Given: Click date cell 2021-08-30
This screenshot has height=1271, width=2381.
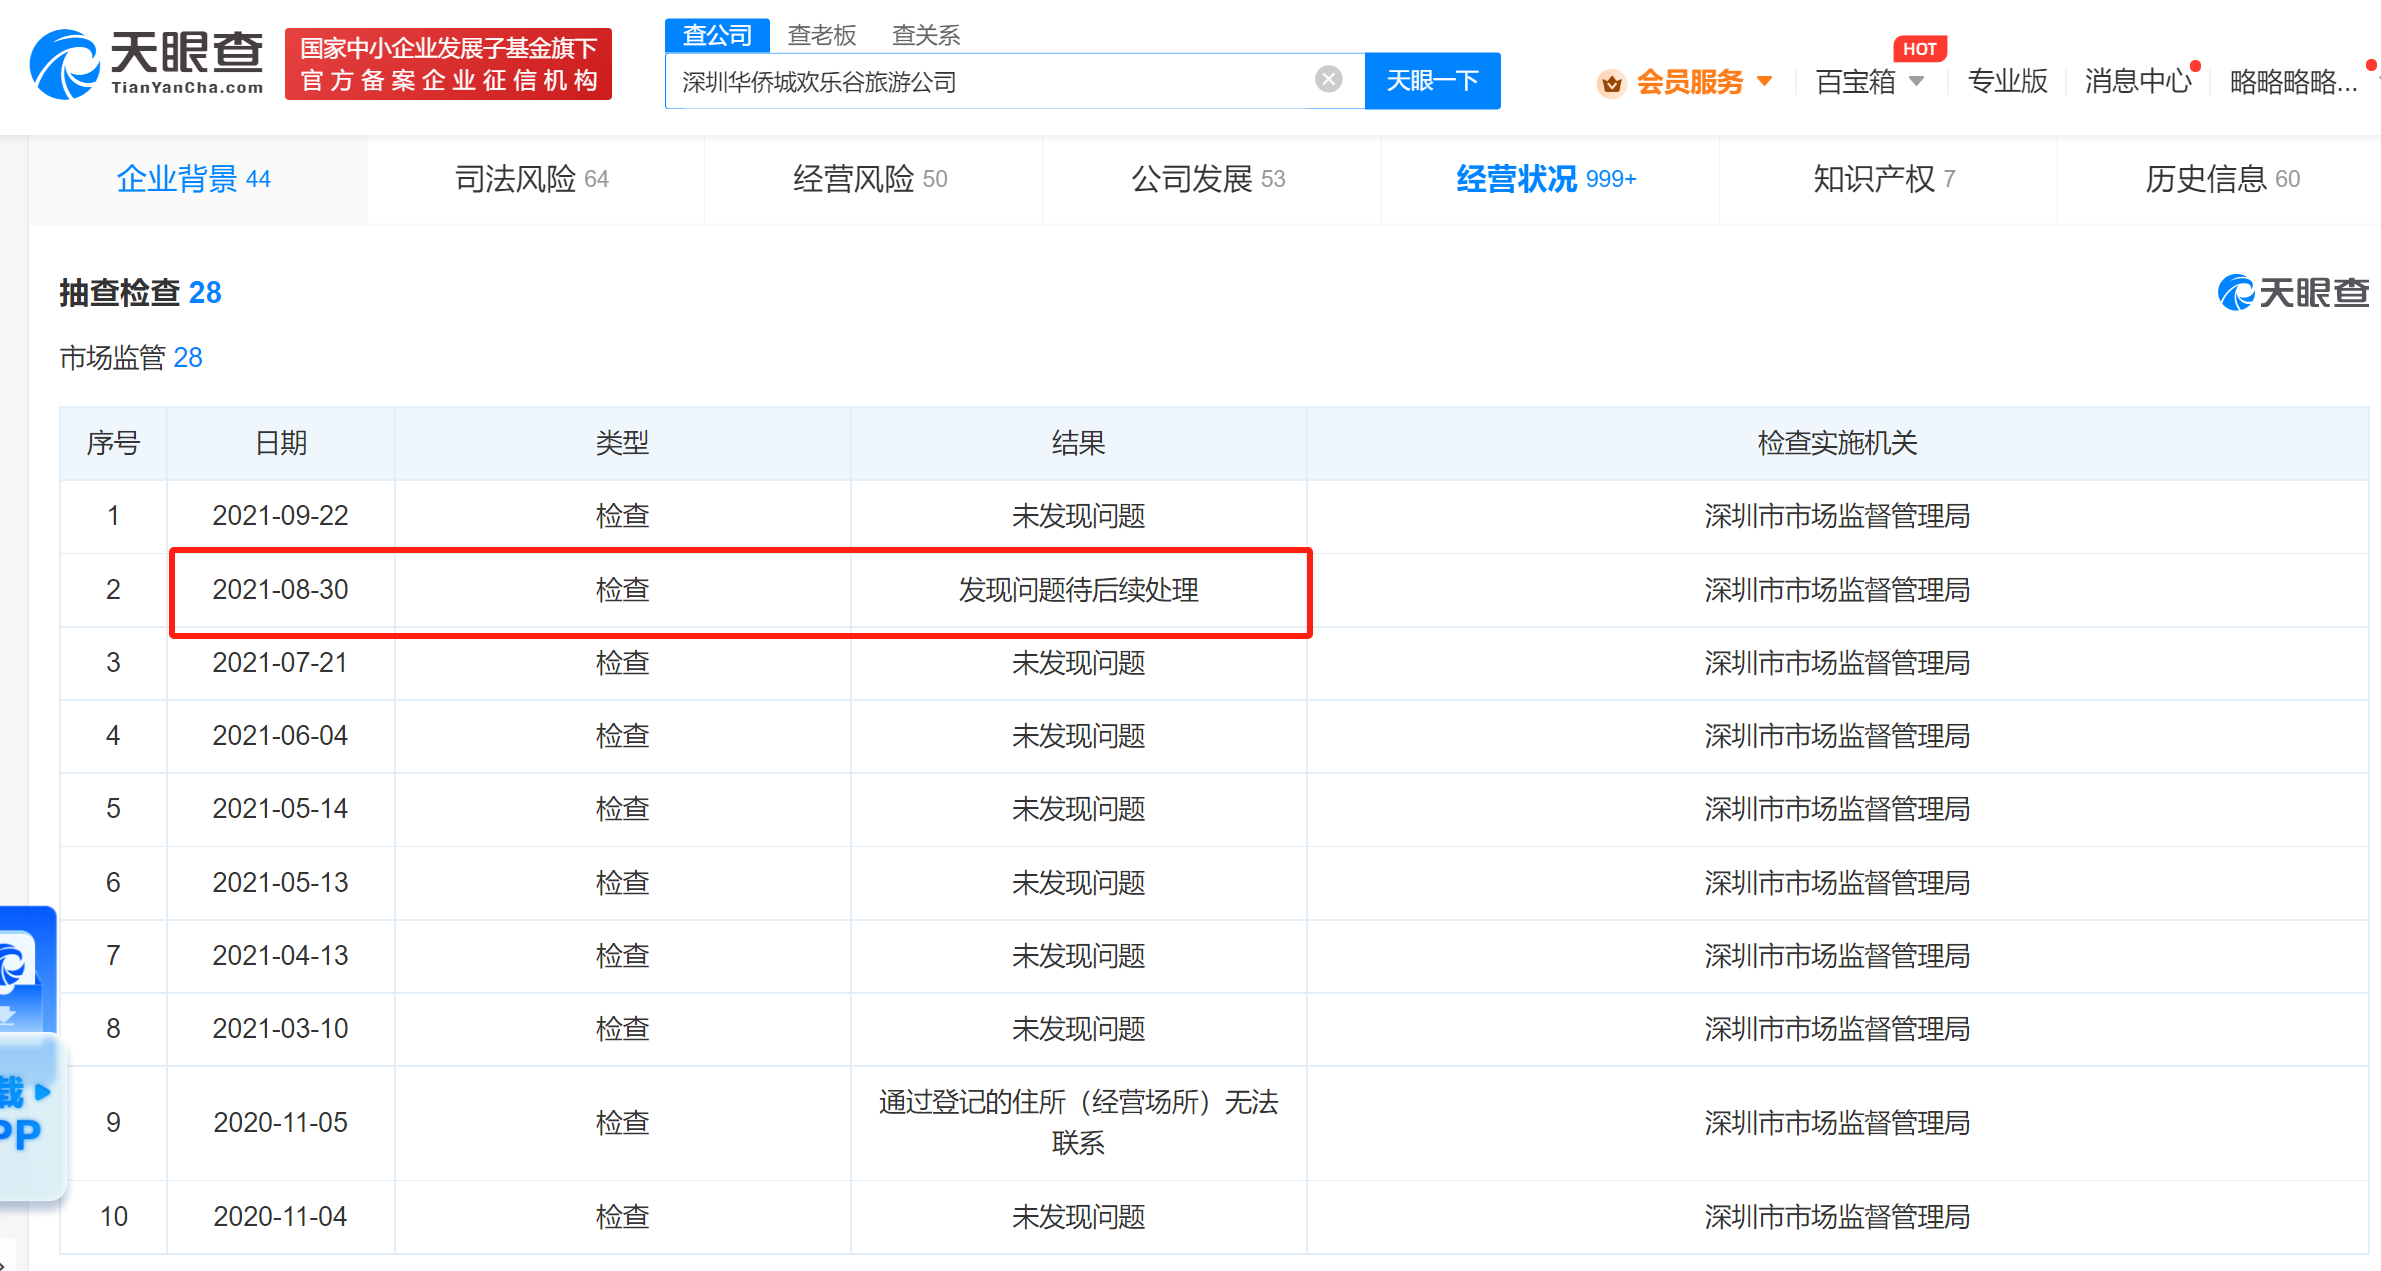Looking at the screenshot, I should [280, 590].
